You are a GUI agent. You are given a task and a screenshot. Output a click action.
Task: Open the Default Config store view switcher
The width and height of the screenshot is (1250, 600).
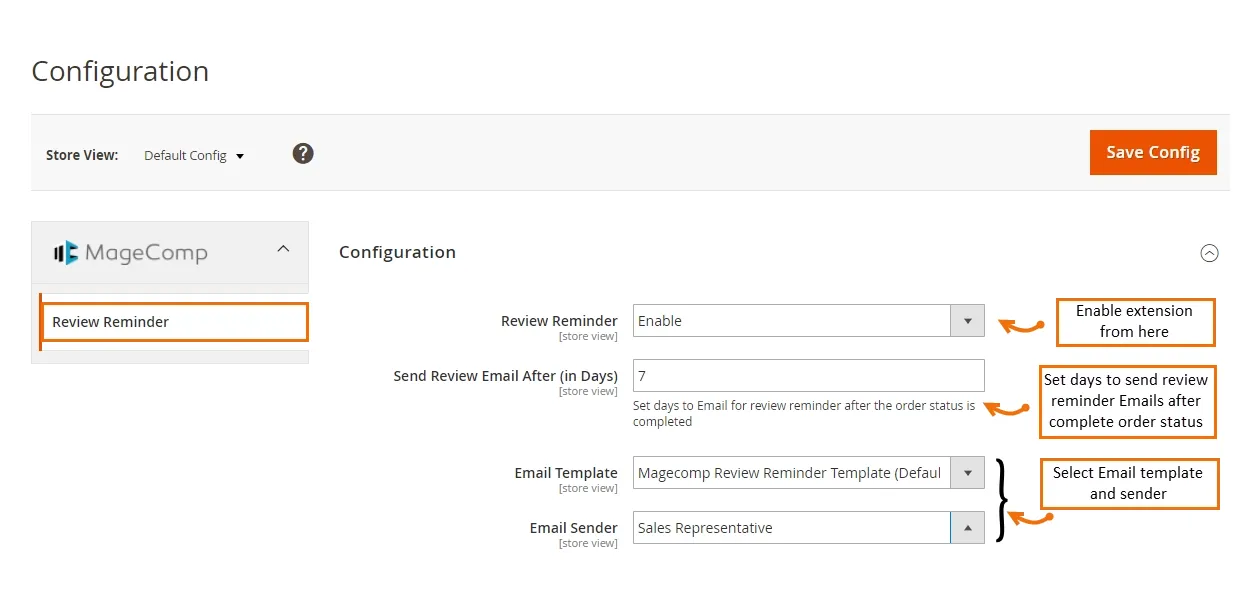[x=194, y=156]
